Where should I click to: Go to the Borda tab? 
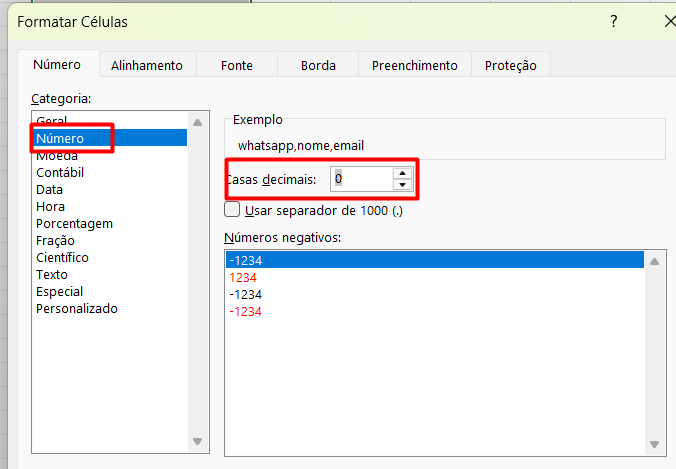coord(318,65)
